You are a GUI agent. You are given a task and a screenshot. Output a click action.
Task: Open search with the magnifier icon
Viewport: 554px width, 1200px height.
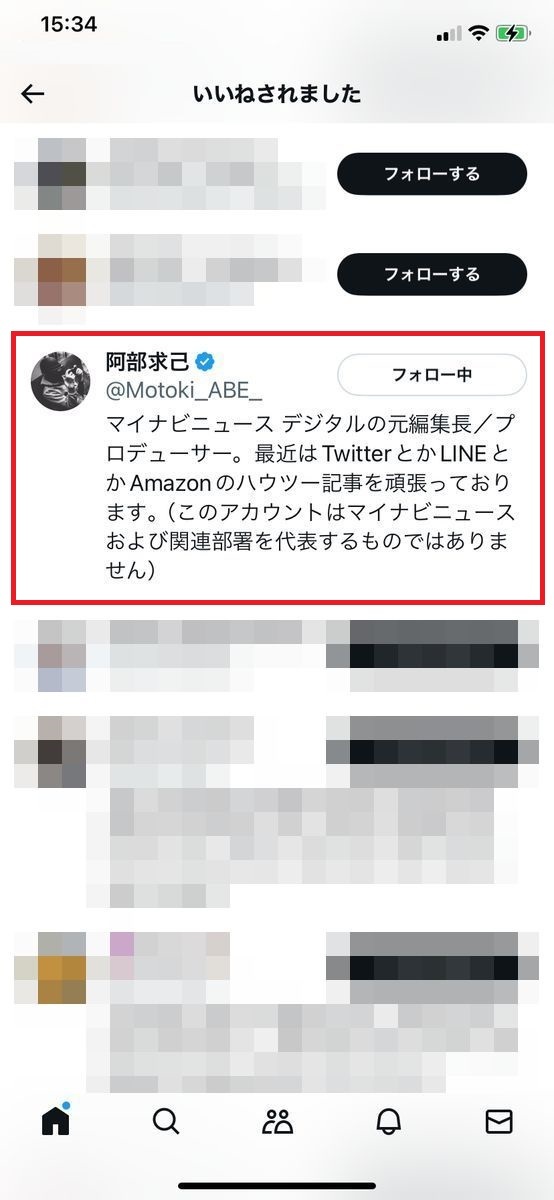[166, 1122]
